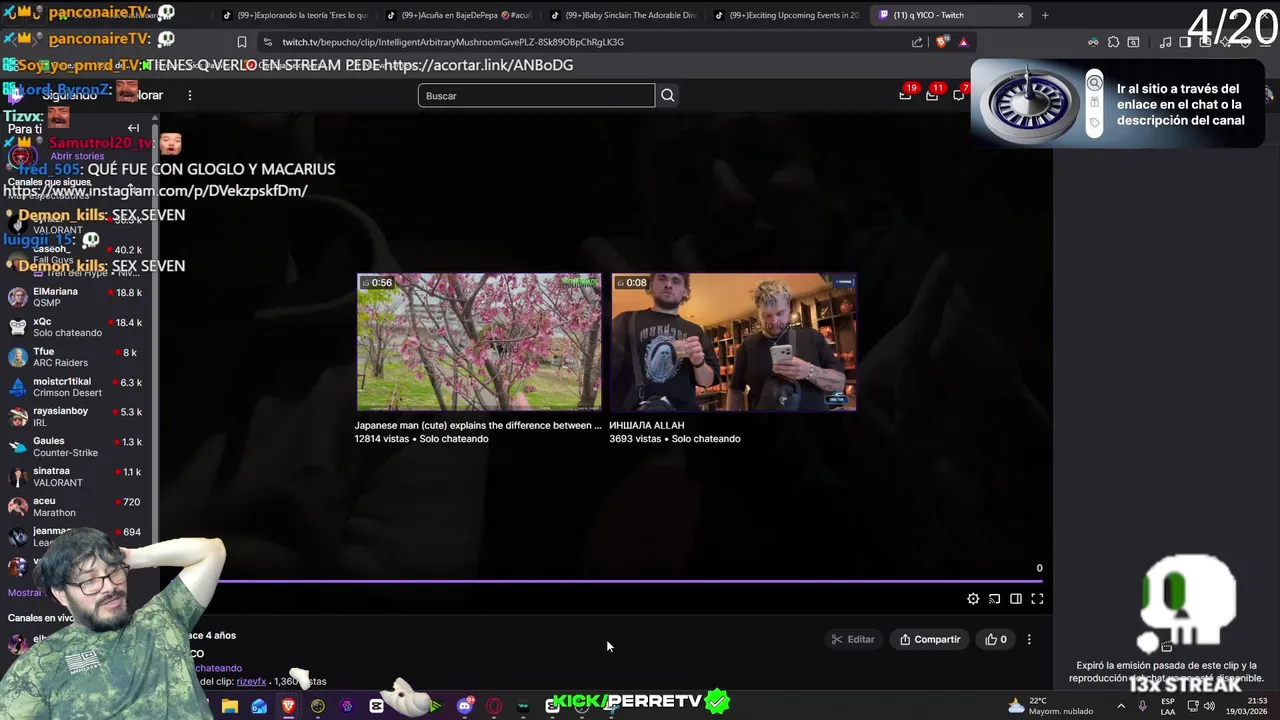Open the whispers icon with badge 7
Viewport: 1280px width, 720px height.
[958, 94]
